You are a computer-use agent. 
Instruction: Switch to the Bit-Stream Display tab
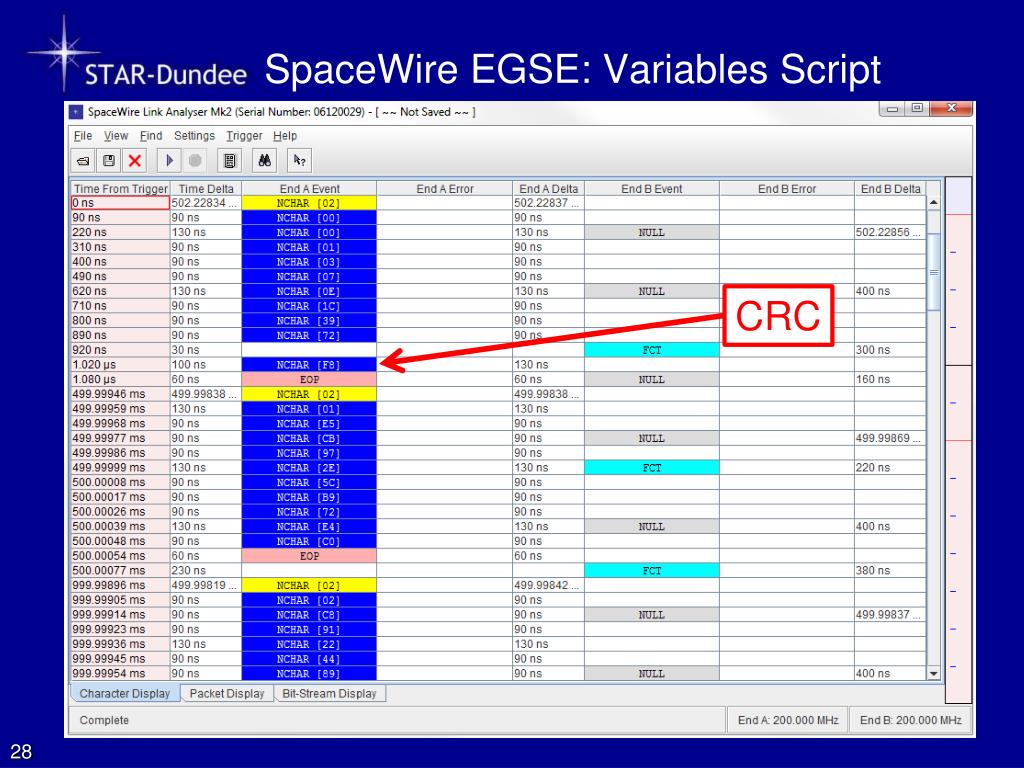329,694
